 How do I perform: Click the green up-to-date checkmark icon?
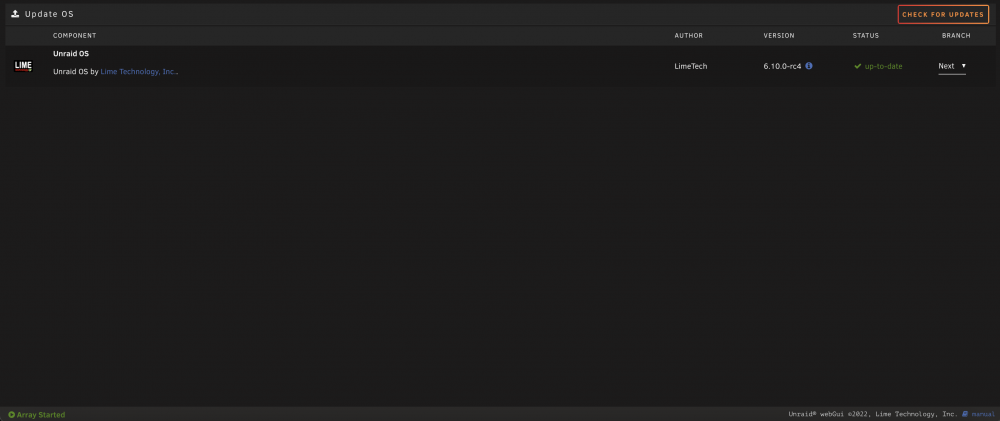858,66
